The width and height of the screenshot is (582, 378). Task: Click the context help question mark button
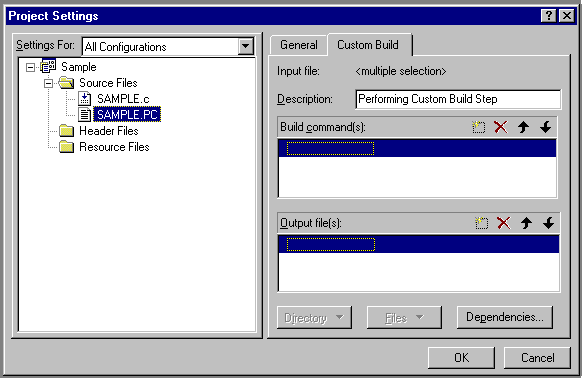coord(549,16)
